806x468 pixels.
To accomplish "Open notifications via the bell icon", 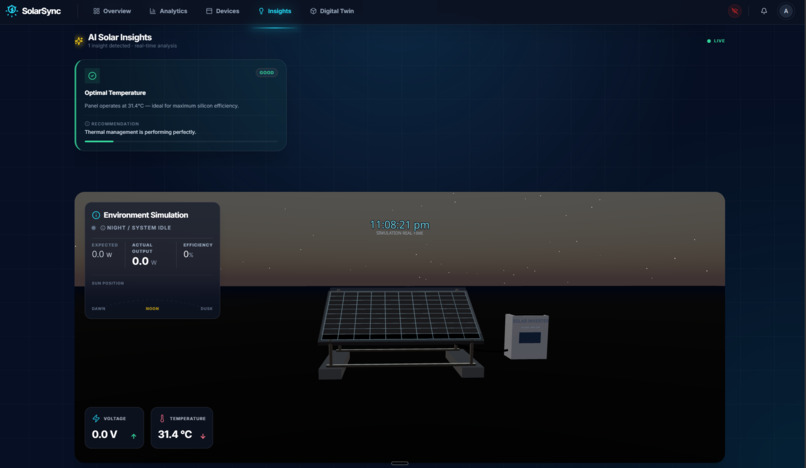I will [764, 11].
